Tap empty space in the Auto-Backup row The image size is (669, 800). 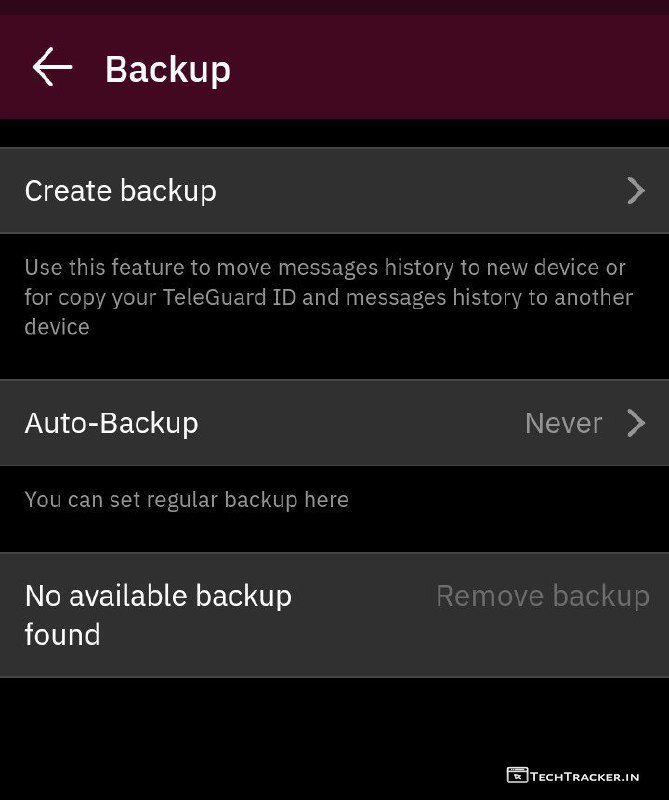360,423
